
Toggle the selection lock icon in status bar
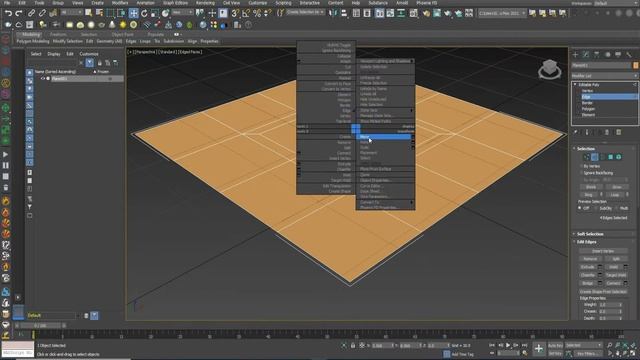pos(353,346)
